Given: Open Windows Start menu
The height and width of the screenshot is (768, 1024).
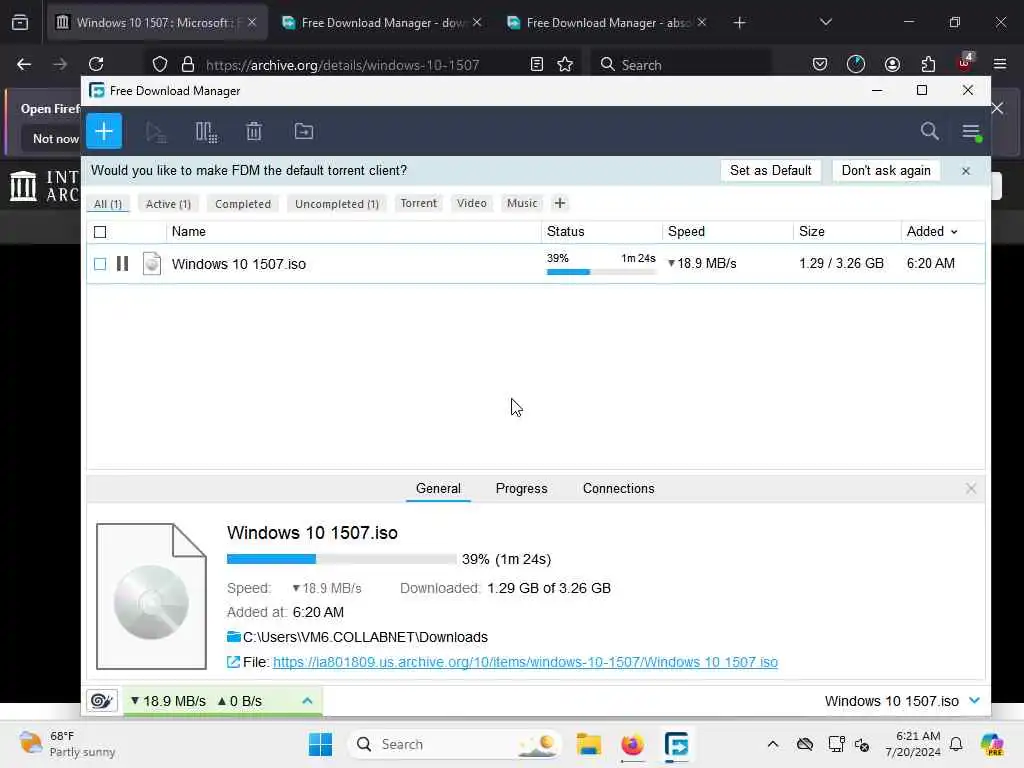Looking at the screenshot, I should [x=320, y=744].
